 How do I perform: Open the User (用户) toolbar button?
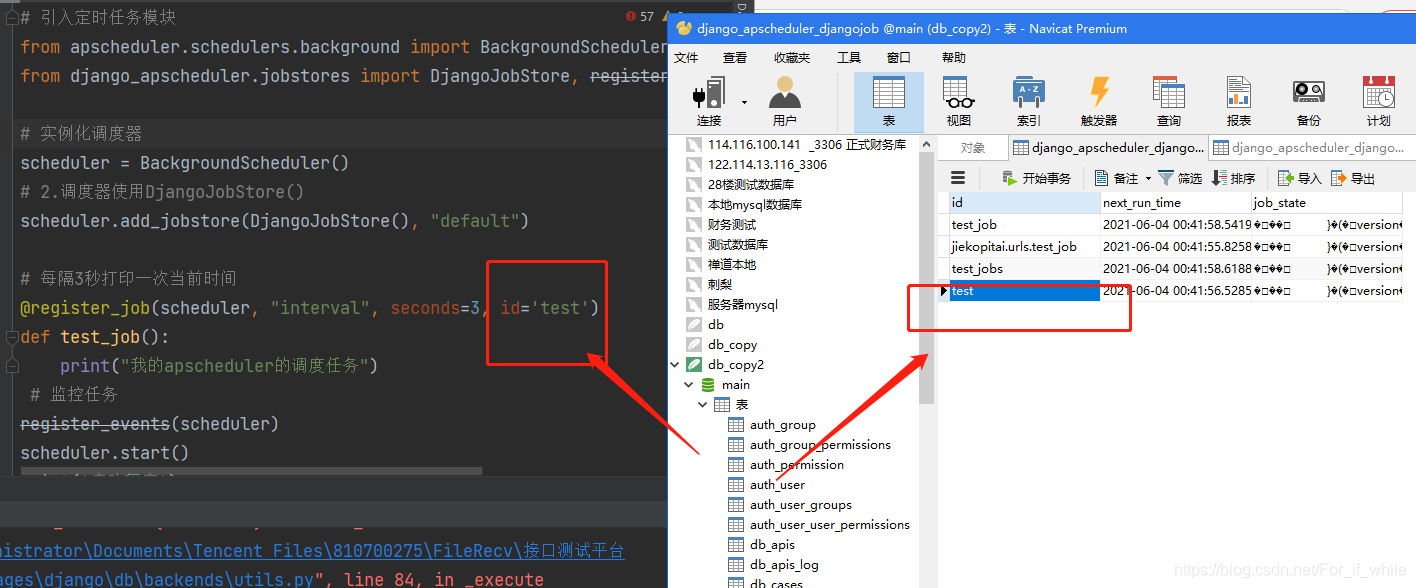coord(785,102)
